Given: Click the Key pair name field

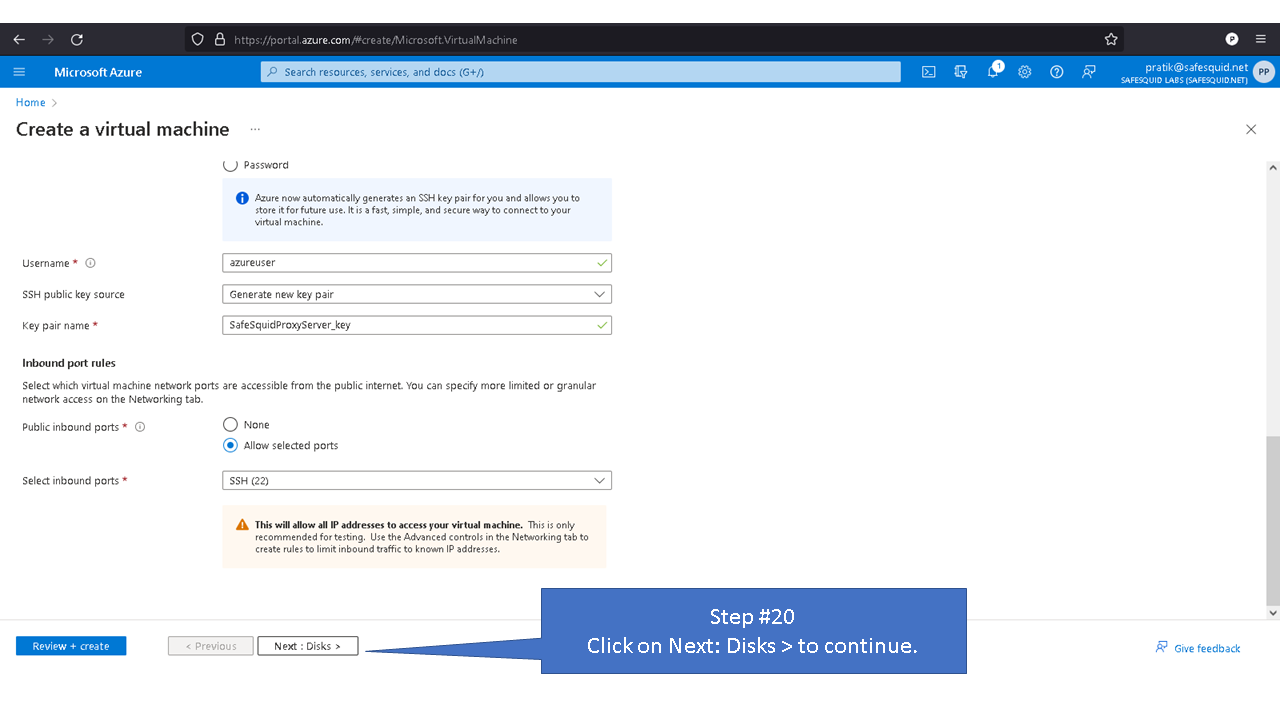Looking at the screenshot, I should (417, 325).
